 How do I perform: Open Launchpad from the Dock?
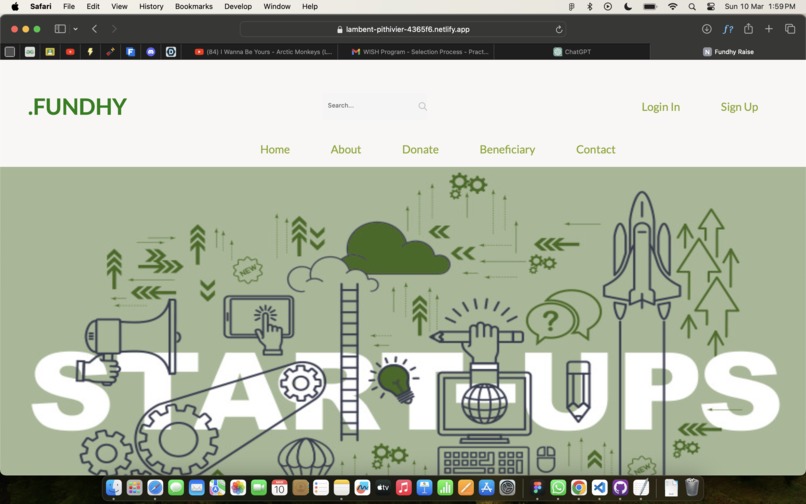(134, 487)
